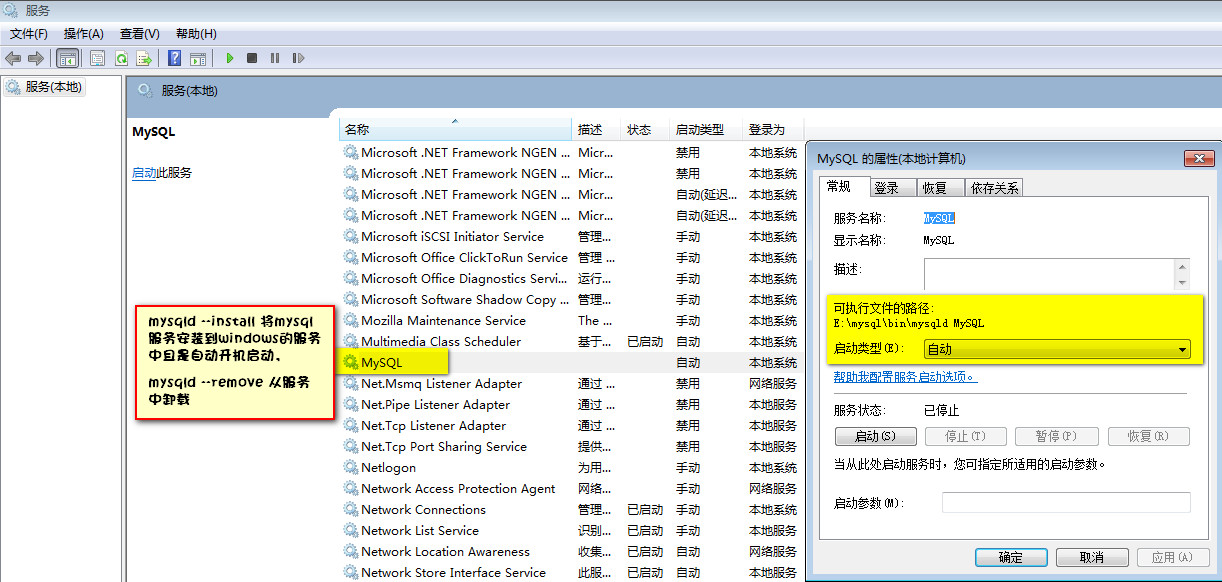Click the Export List toolbar icon
1222x582 pixels.
pyautogui.click(x=144, y=58)
